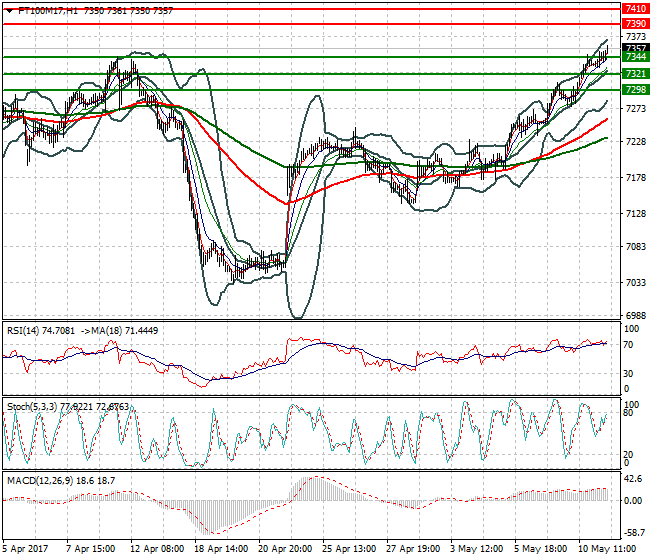This screenshot has width=660, height=560.
Task: Click the 0.00 MACD zero level value
Action: coord(633,501)
